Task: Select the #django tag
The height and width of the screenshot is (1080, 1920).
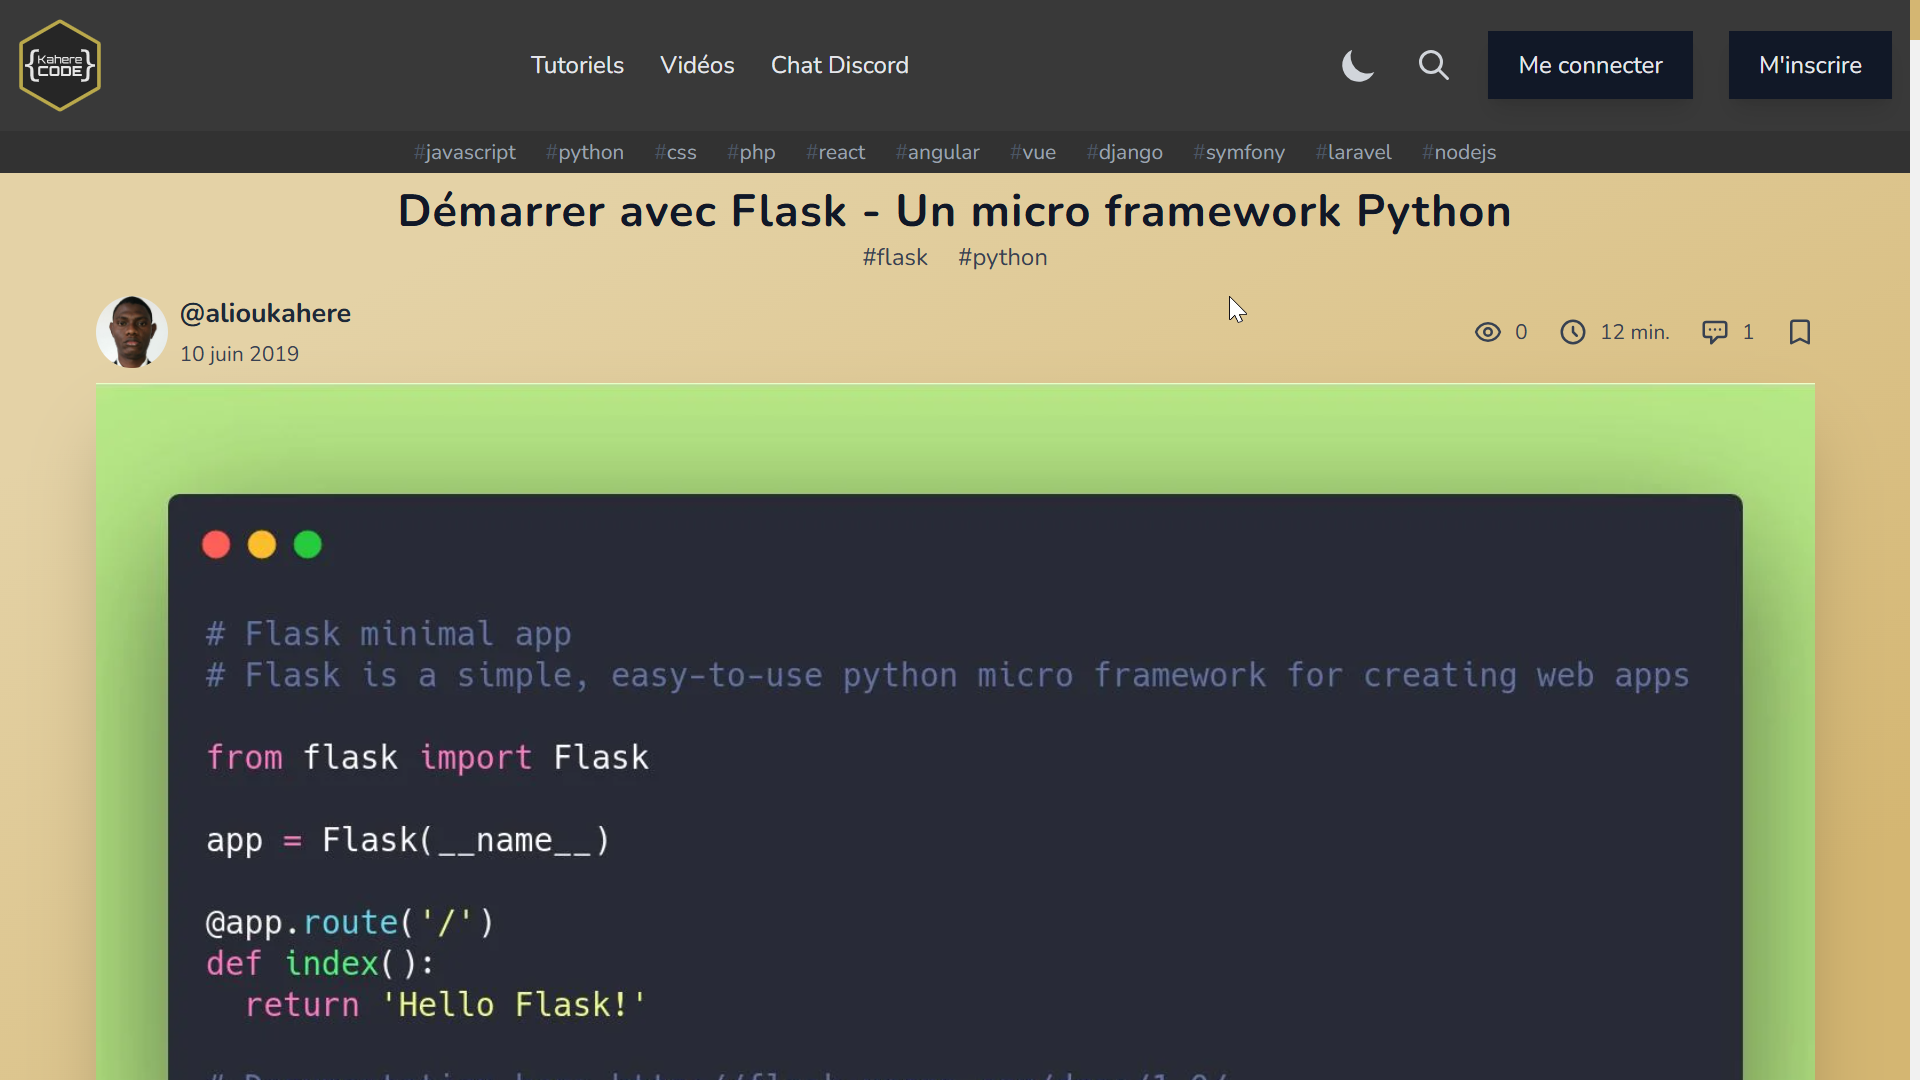Action: tap(1125, 152)
